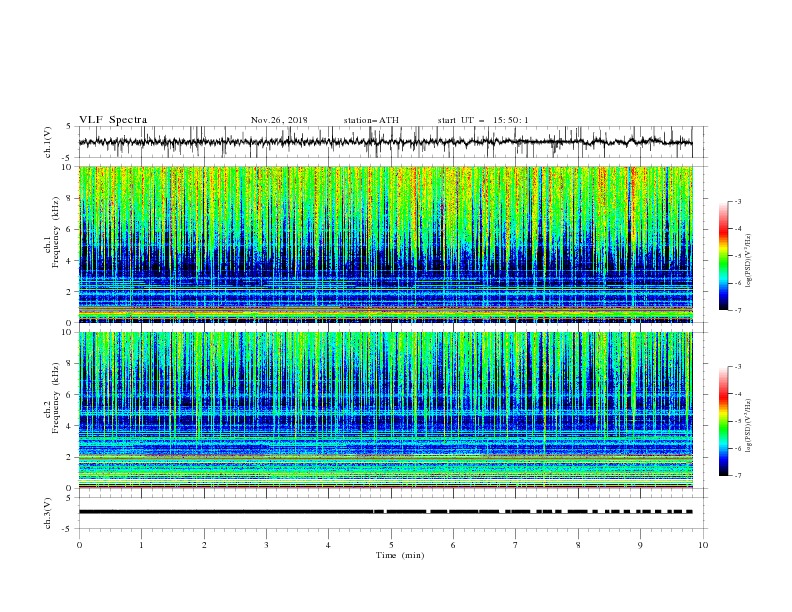Click the "ch.1(V)" waveform axis label
The image size is (792, 612).
pyautogui.click(x=48, y=142)
